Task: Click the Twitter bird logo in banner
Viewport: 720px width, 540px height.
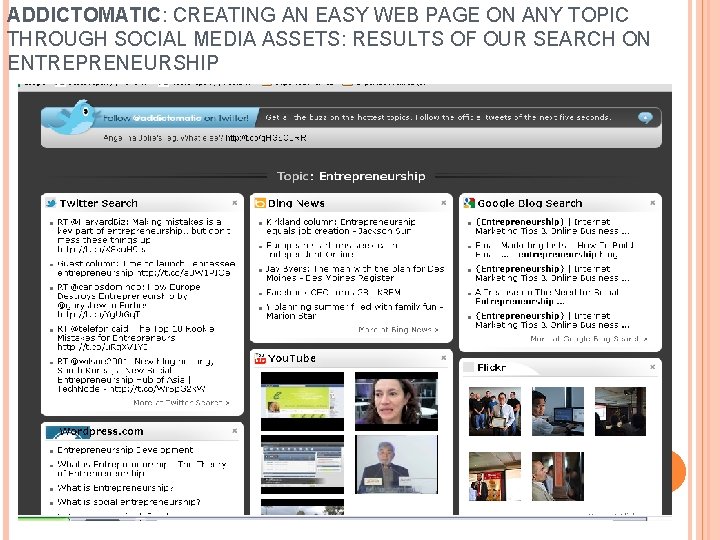Action: click(73, 116)
